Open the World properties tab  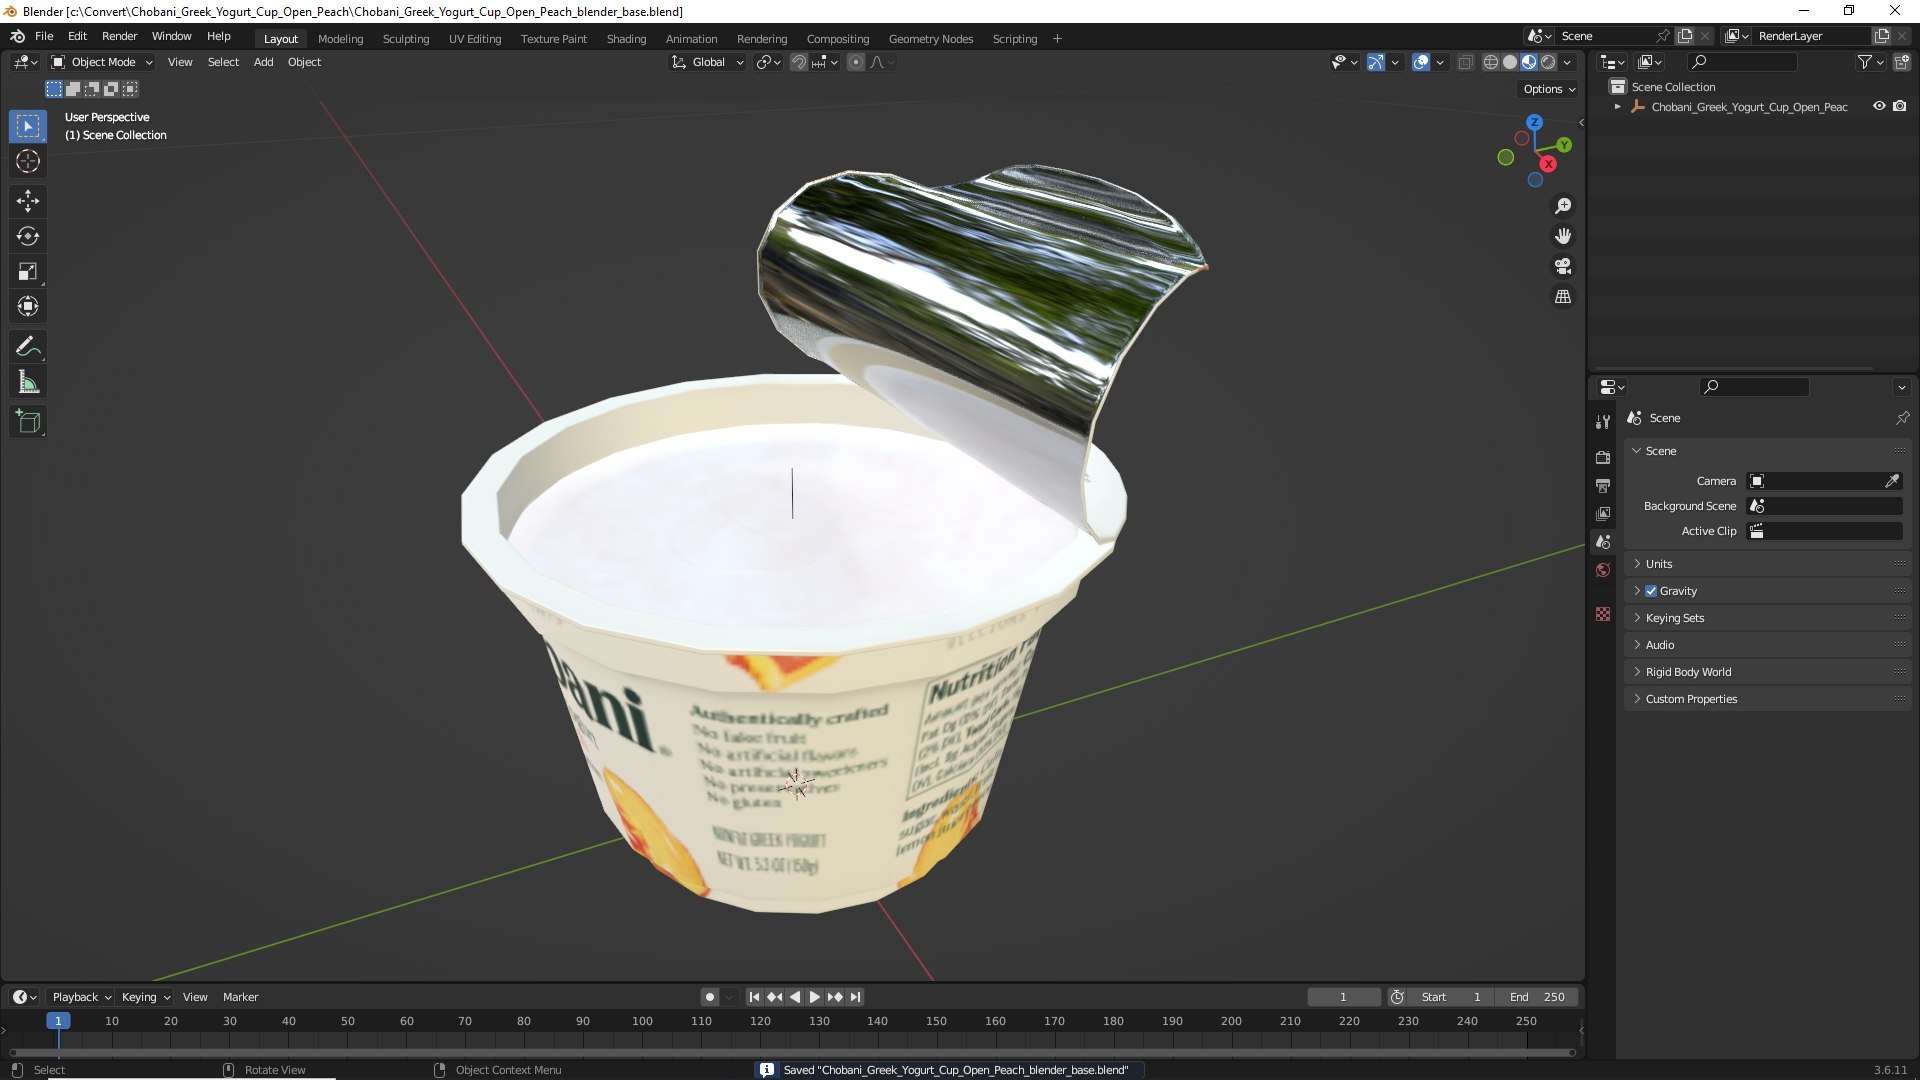(x=1603, y=570)
